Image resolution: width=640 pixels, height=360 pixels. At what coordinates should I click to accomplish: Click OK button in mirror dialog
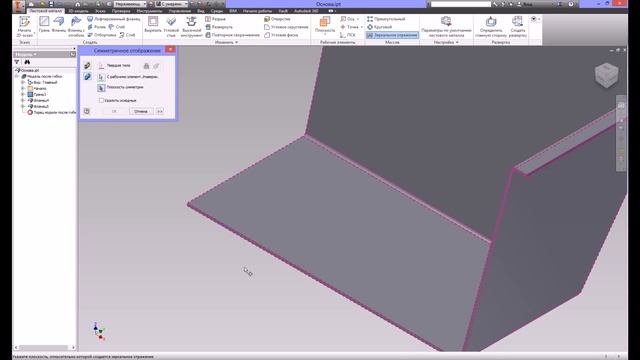coord(114,111)
